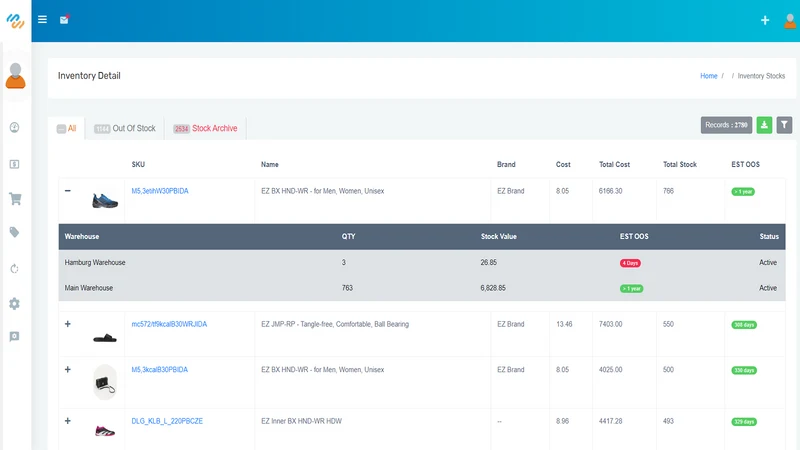Click the pink sneaker product thumbnail
This screenshot has height=450, width=800.
point(105,431)
